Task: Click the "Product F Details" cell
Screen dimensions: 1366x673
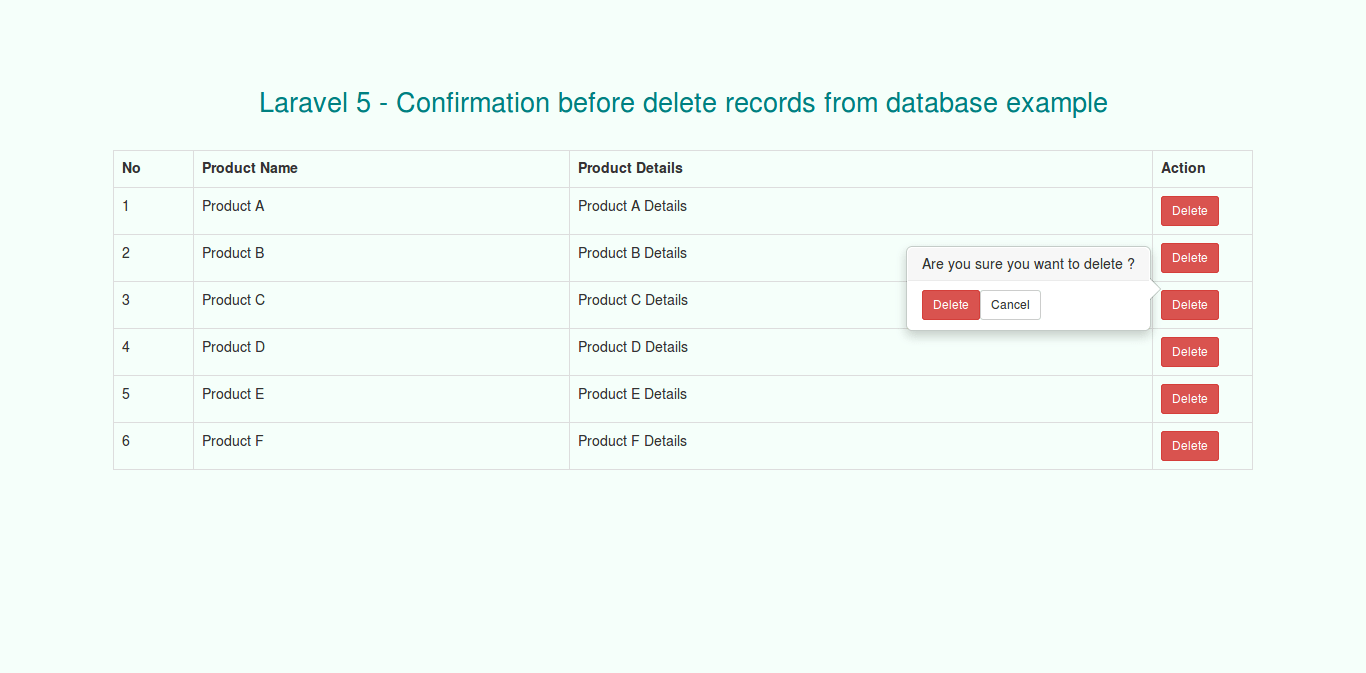Action: click(632, 441)
